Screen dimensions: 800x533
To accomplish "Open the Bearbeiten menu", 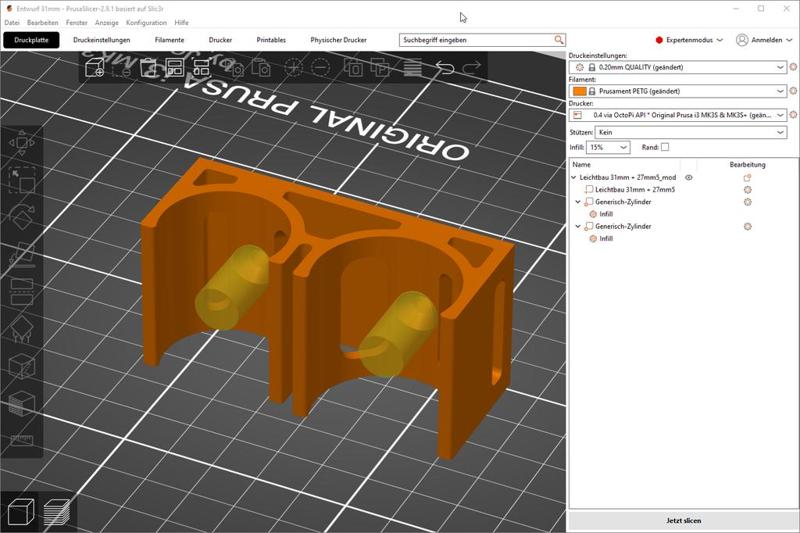I will [42, 22].
